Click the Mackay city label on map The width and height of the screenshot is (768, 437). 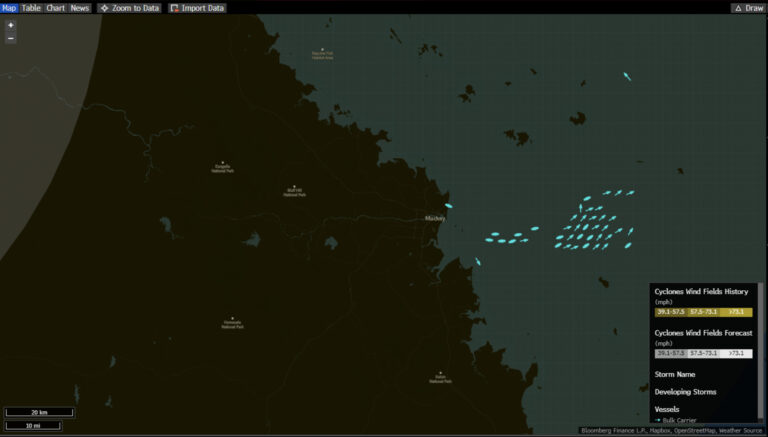pos(434,217)
